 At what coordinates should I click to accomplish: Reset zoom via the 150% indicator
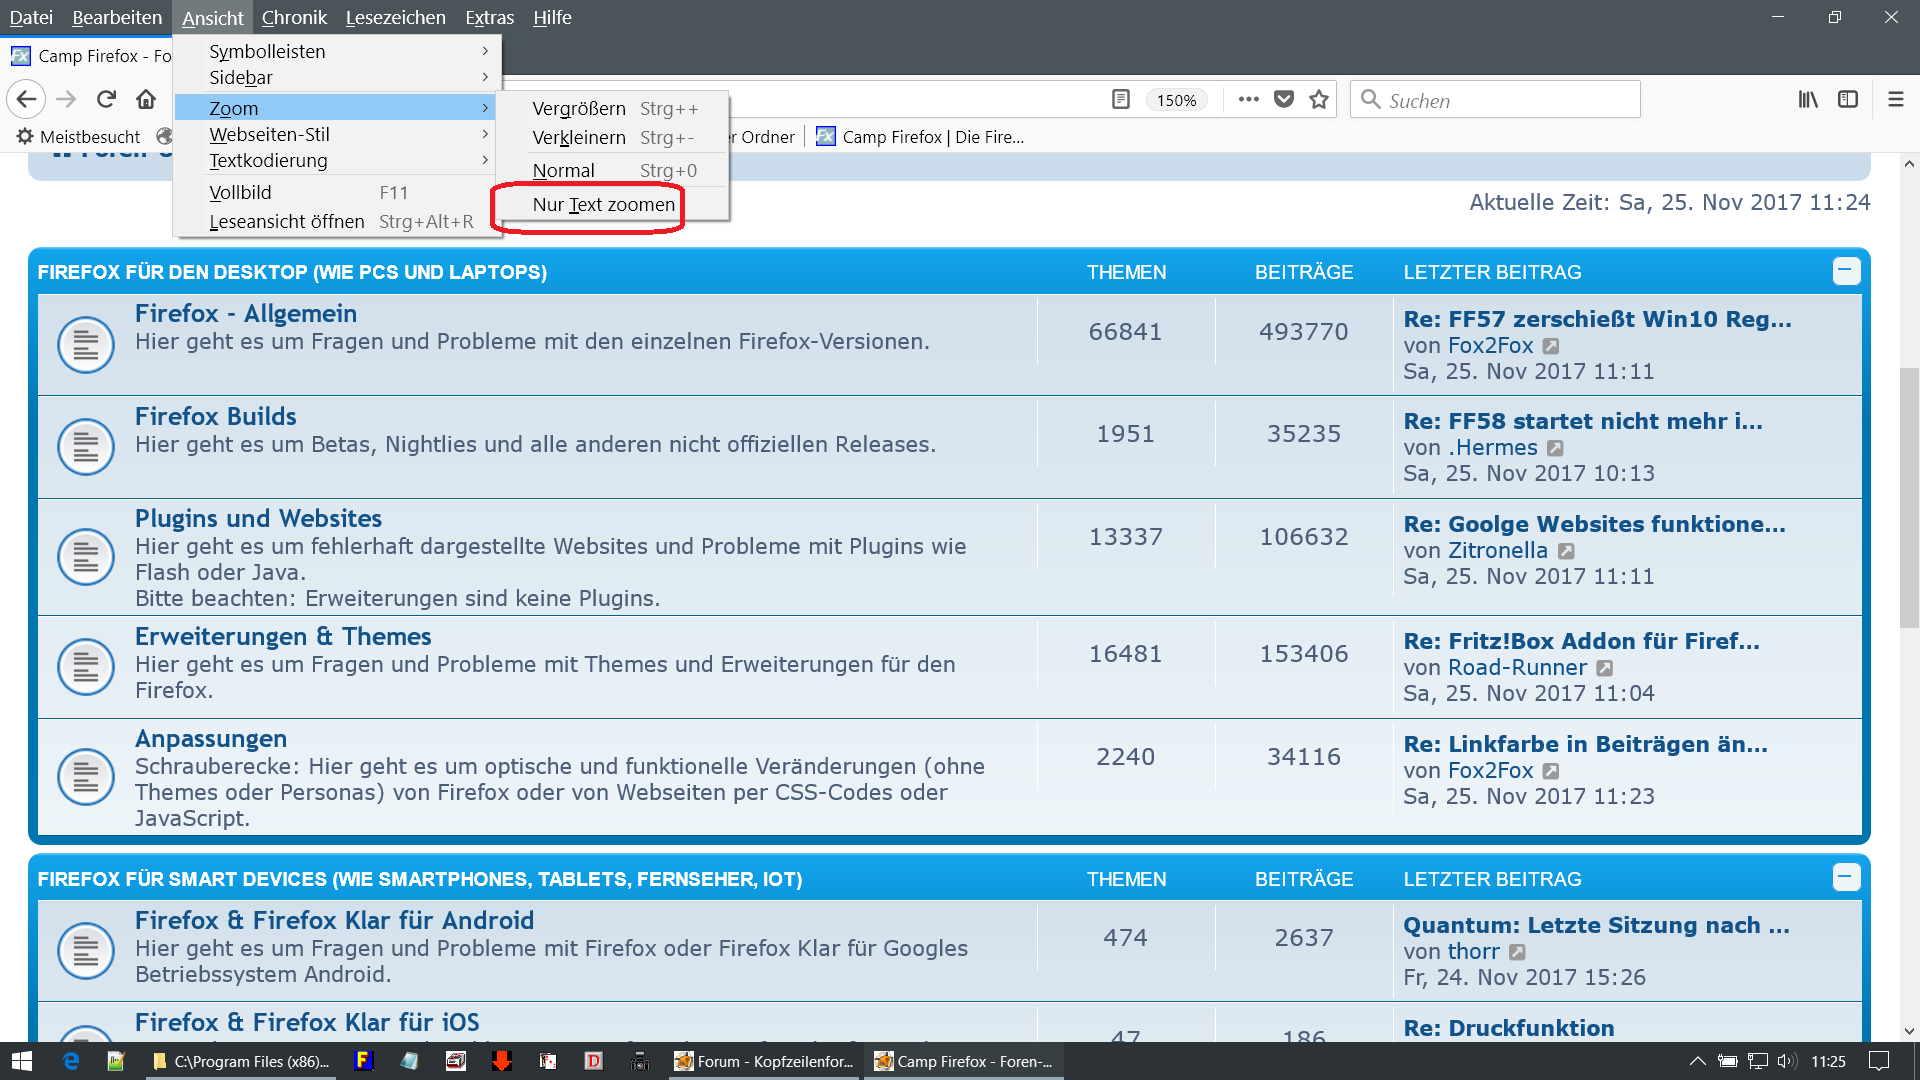pos(1176,100)
